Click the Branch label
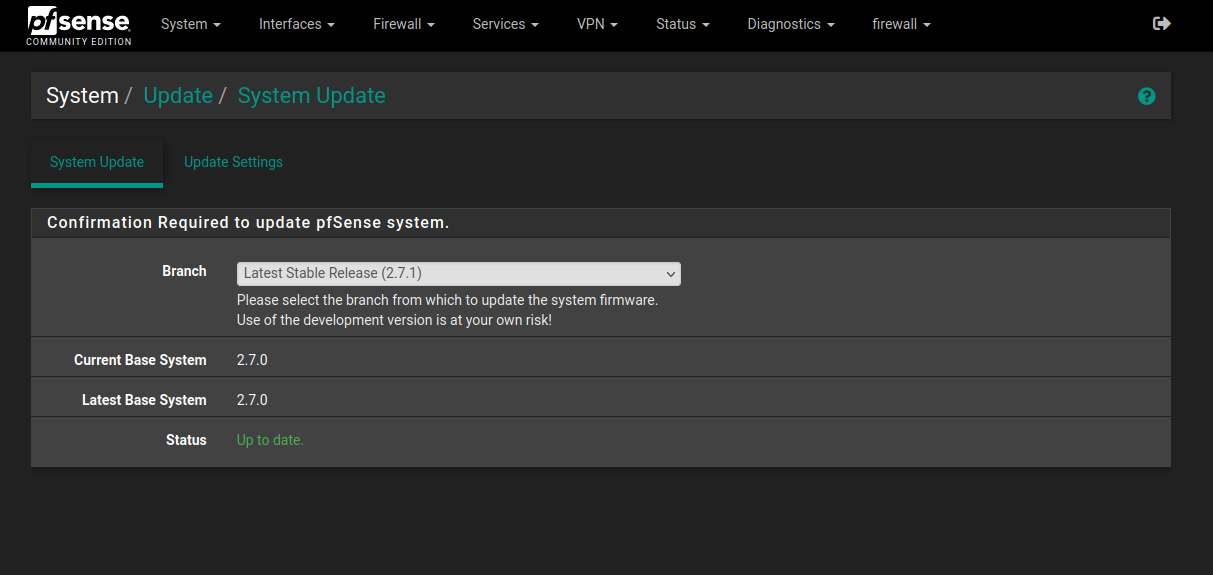The image size is (1213, 575). tap(184, 271)
